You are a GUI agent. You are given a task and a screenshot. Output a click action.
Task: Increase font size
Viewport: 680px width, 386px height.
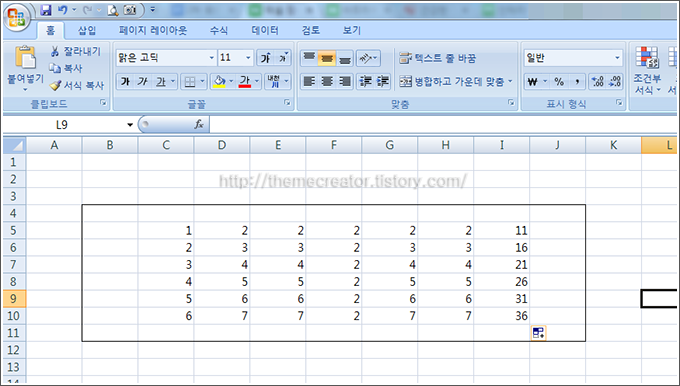click(265, 58)
